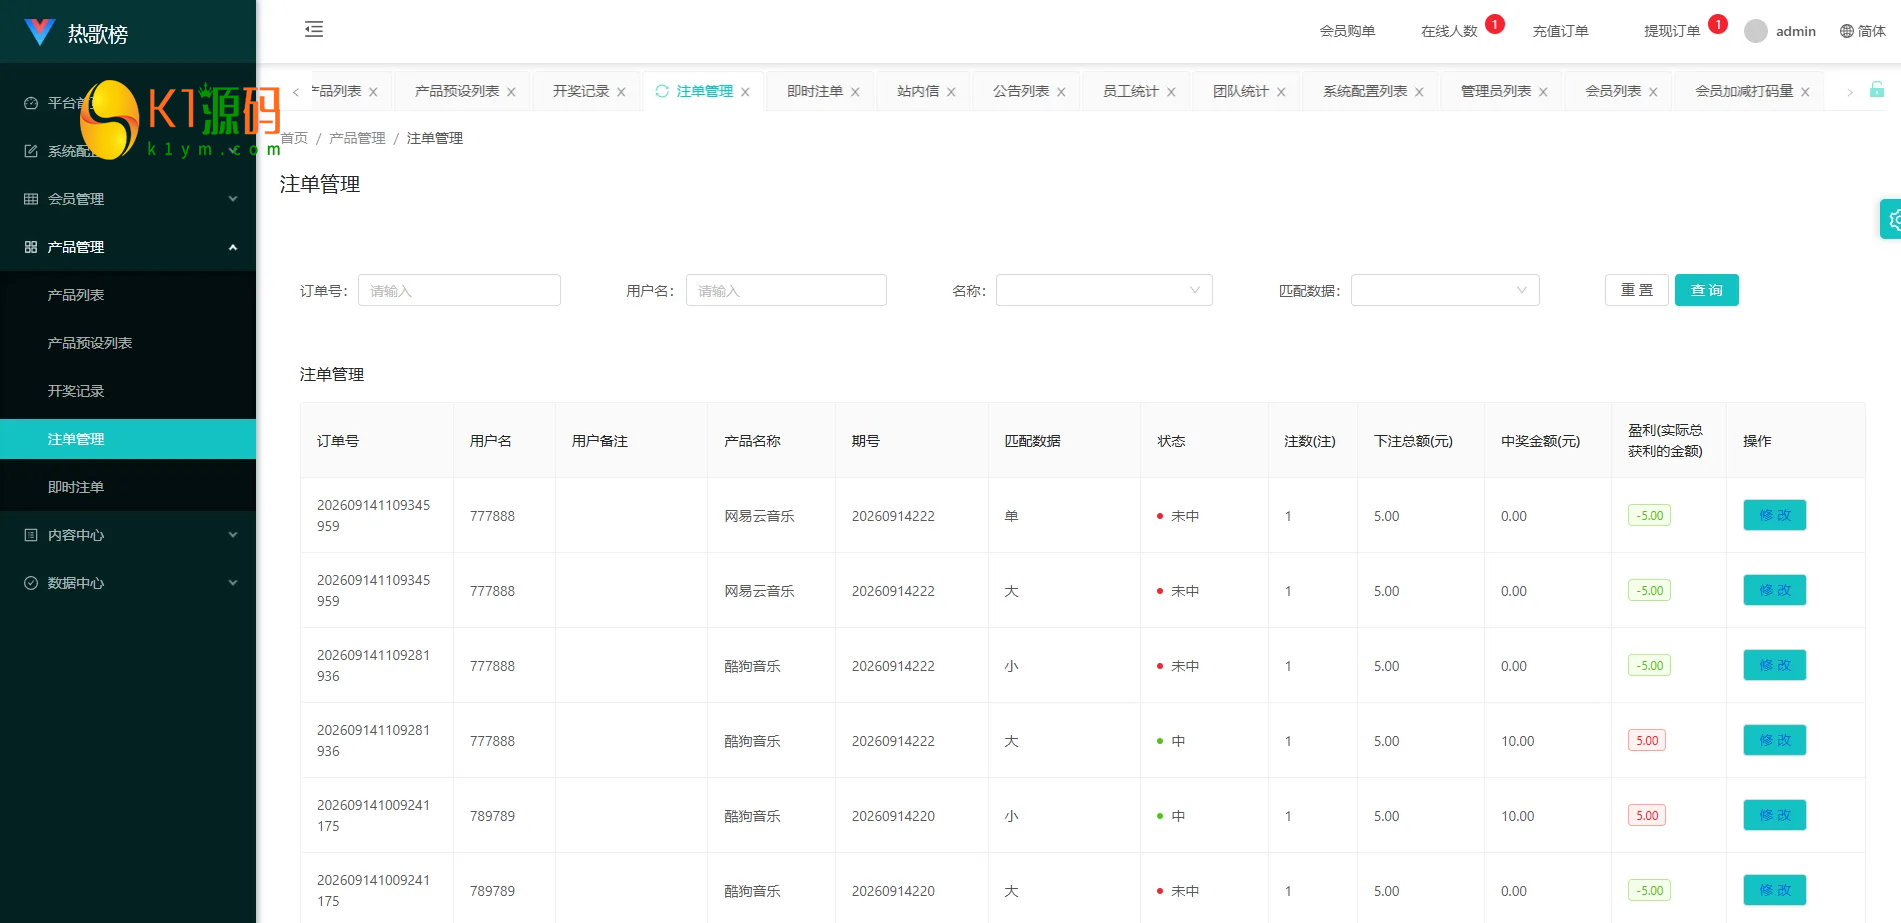The height and width of the screenshot is (923, 1901).
Task: Close the 即时注单 tab
Action: tap(855, 92)
